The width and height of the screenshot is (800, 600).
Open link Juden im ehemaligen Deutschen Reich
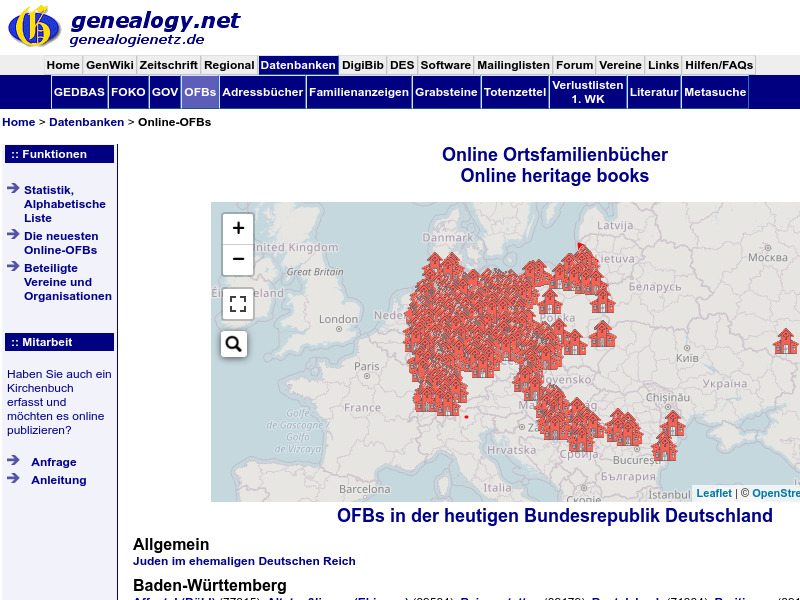[244, 561]
